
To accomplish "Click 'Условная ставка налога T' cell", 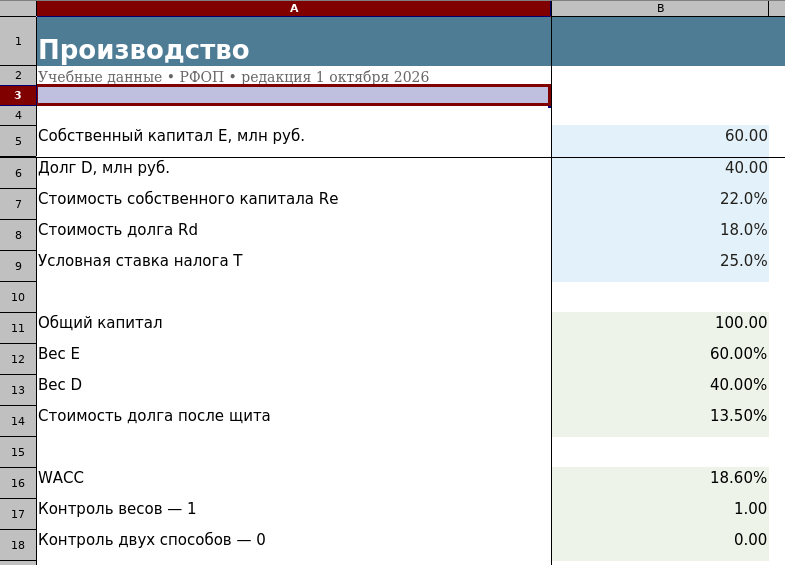I will click(294, 266).
